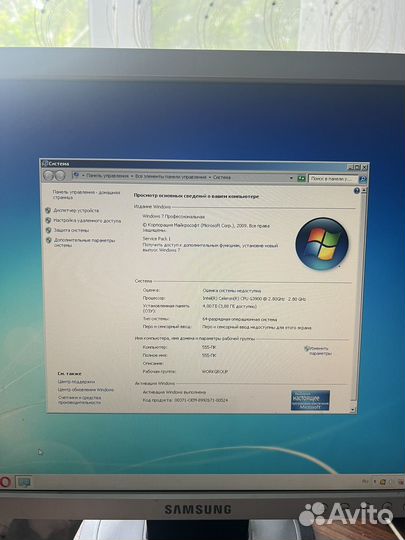Screen dimensions: 405x540
Task: Select the Система breadcrumb segment
Action: [x=222, y=177]
